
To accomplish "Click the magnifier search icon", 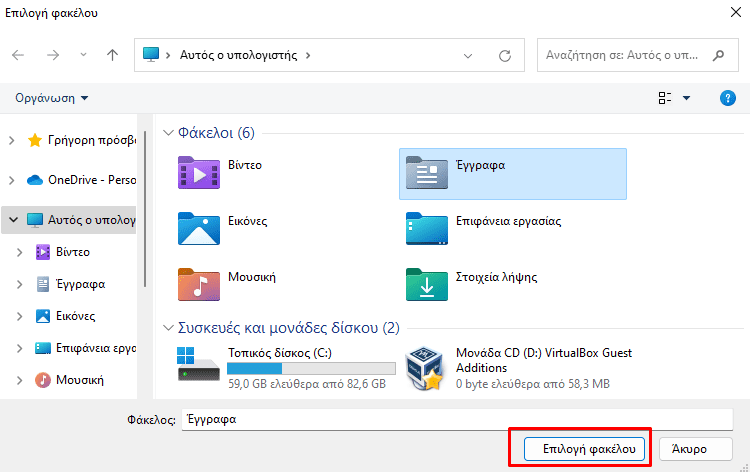I will point(718,55).
